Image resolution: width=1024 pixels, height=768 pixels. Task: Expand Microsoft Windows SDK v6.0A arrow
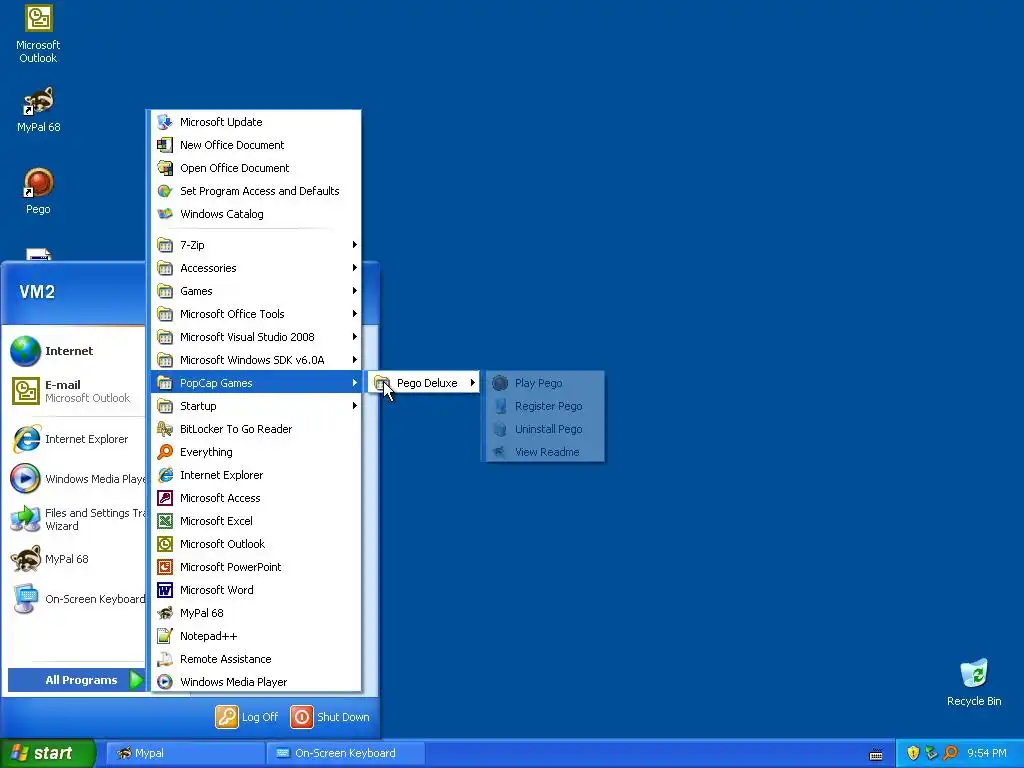click(x=355, y=360)
